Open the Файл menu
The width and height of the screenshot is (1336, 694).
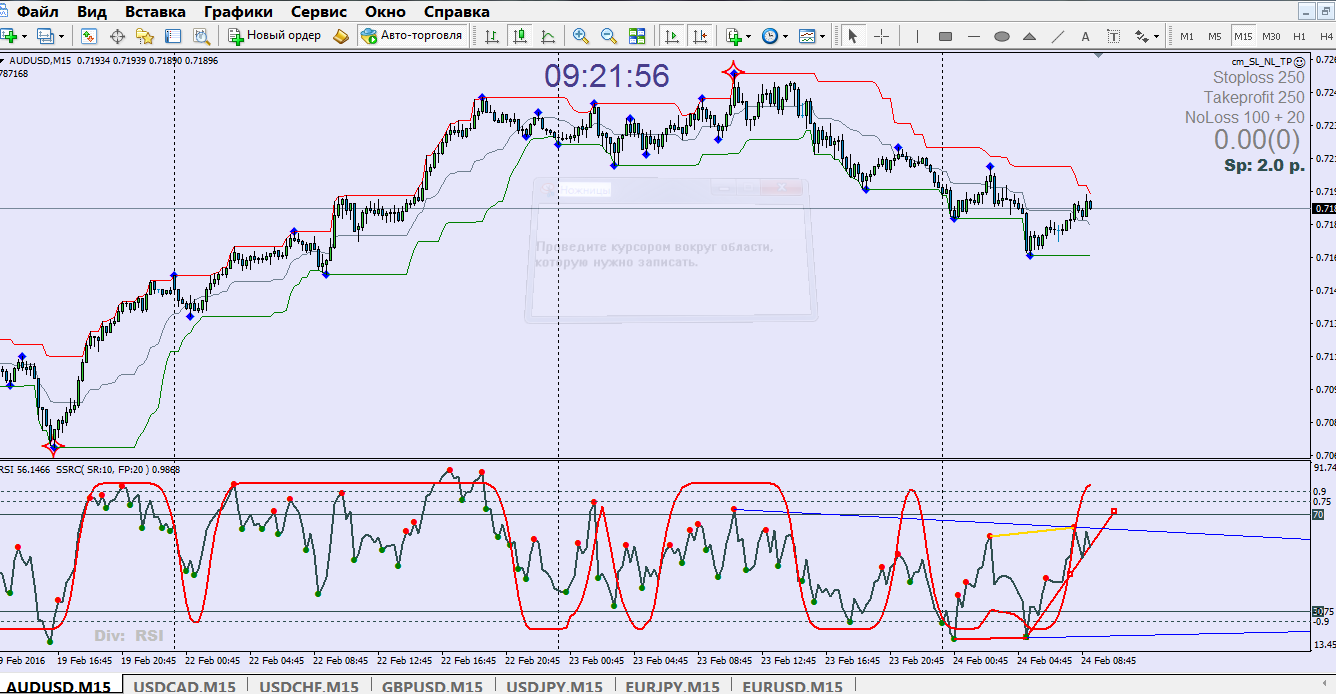(x=37, y=12)
